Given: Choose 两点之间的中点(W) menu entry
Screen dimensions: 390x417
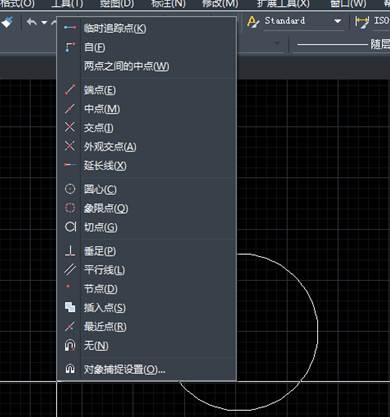Looking at the screenshot, I should [x=147, y=66].
